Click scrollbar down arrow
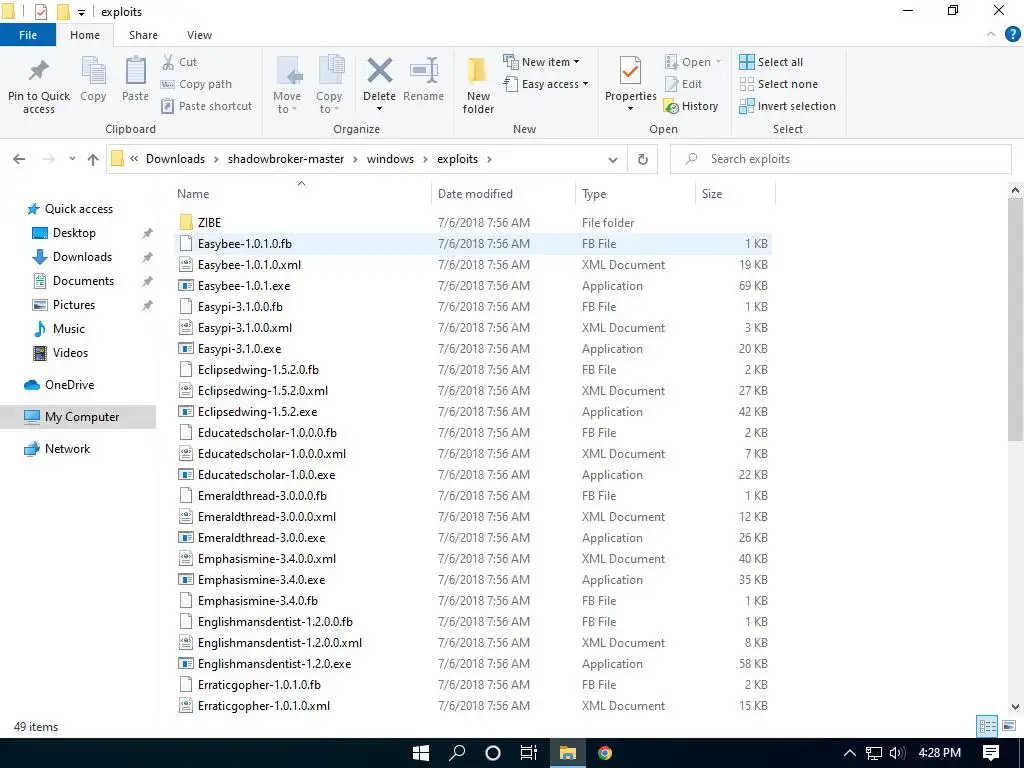Viewport: 1024px width, 768px height. (1015, 707)
